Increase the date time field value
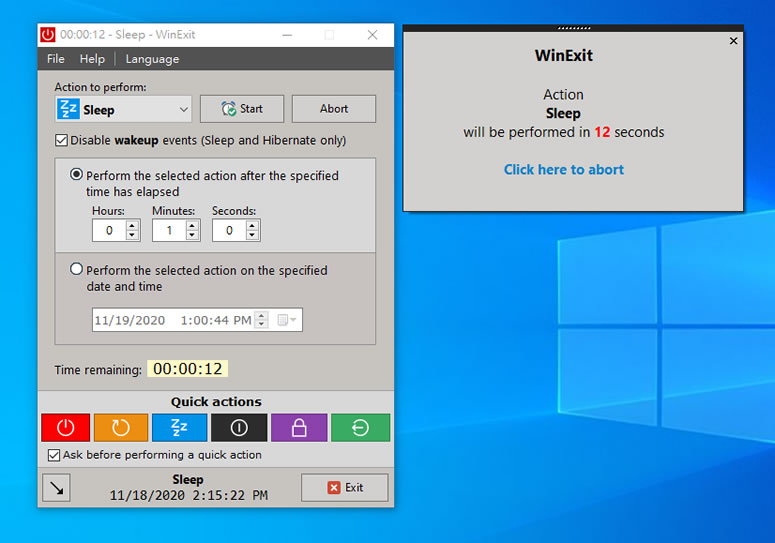This screenshot has height=543, width=775. click(261, 315)
